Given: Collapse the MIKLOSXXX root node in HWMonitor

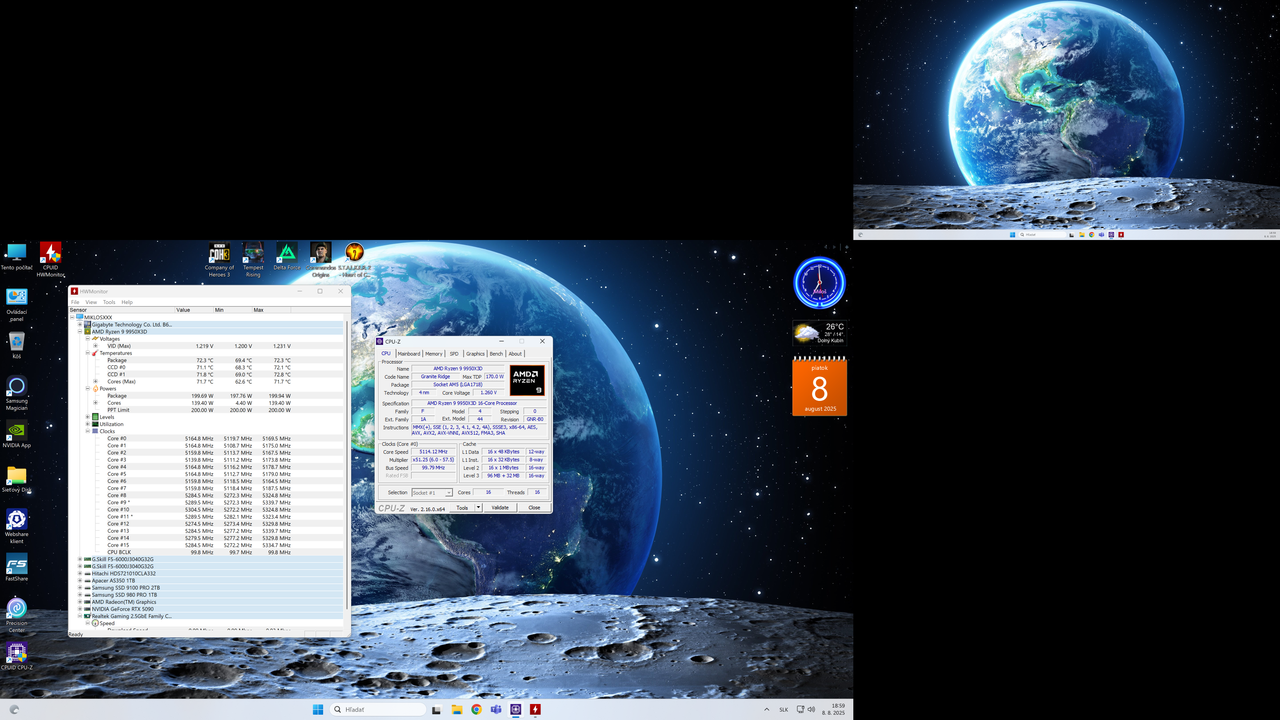Looking at the screenshot, I should coord(73,317).
